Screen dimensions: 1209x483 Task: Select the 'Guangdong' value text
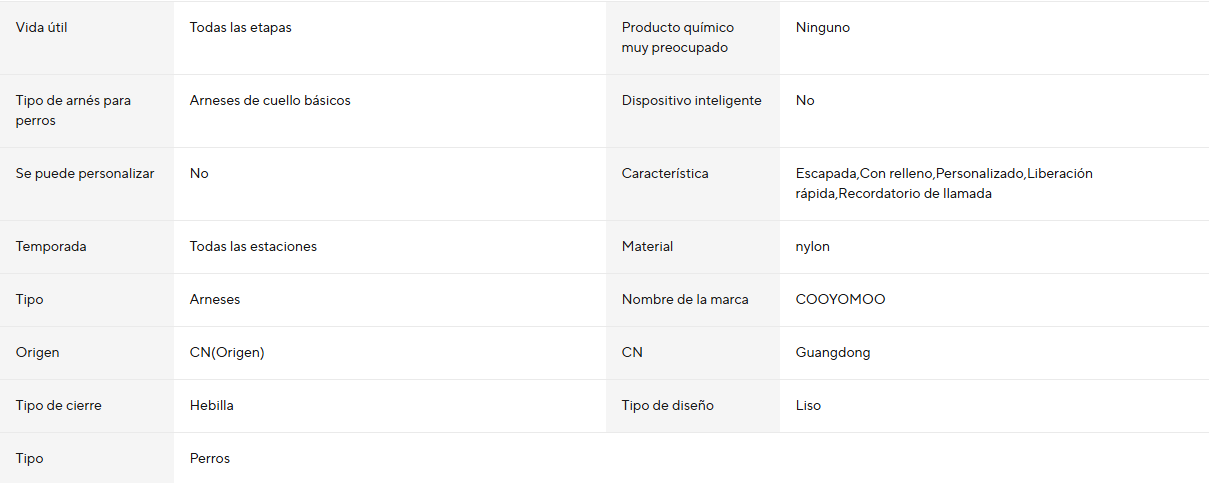coord(834,353)
